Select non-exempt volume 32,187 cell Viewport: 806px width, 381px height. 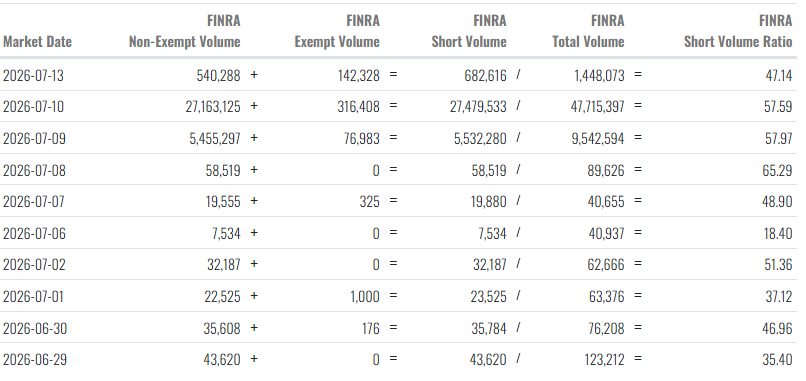pos(224,265)
